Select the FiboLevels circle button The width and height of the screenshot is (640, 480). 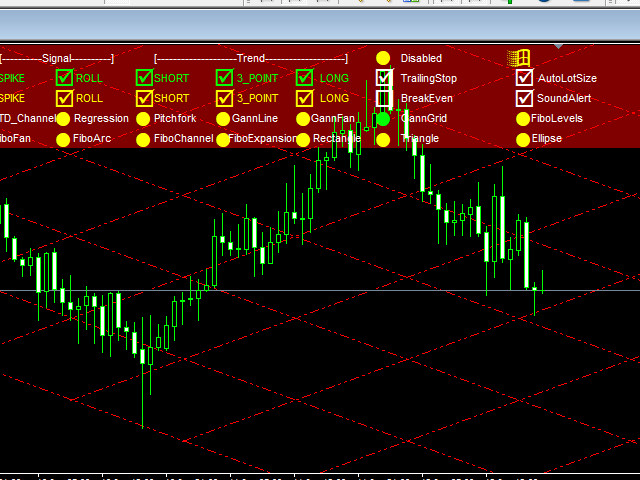[523, 119]
